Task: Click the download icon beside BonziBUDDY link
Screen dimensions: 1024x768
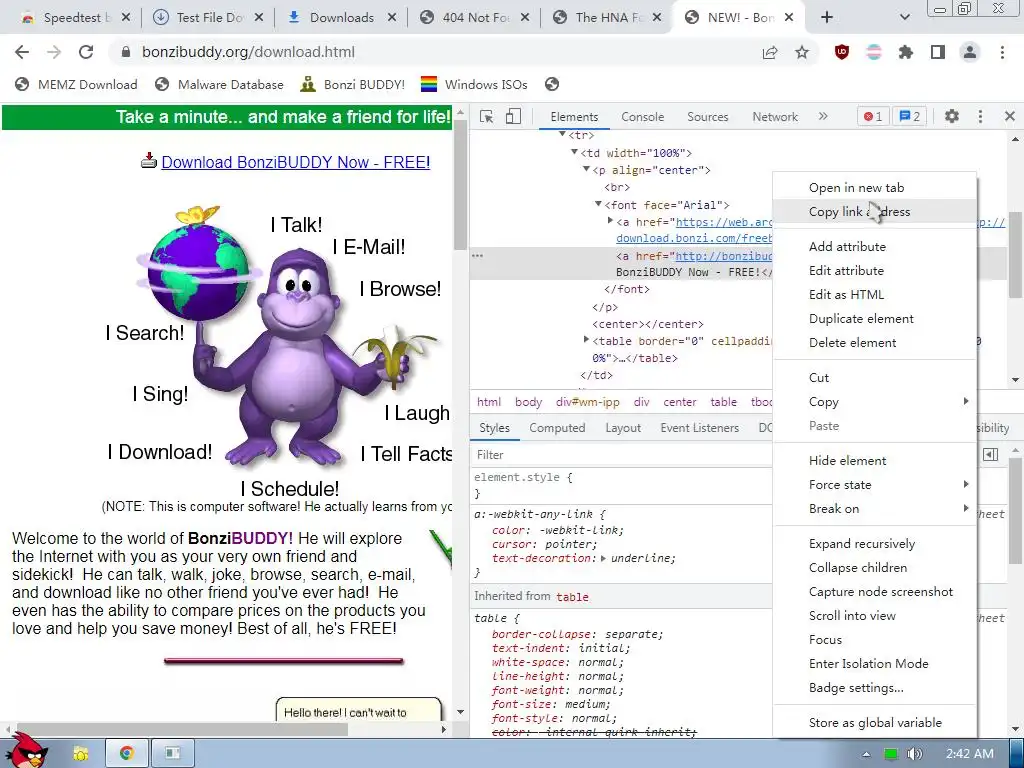Action: pos(149,161)
